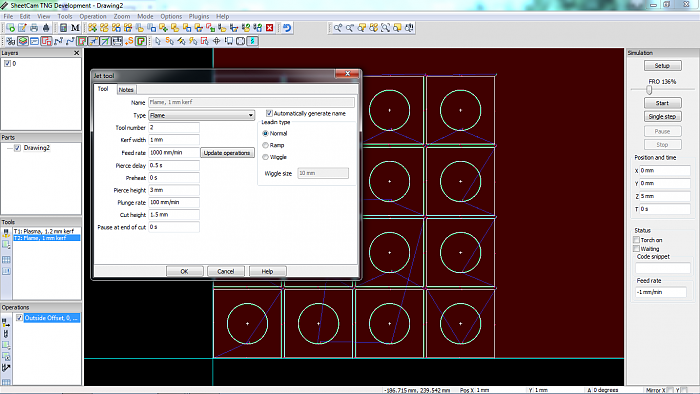Open the File menu

[8, 17]
